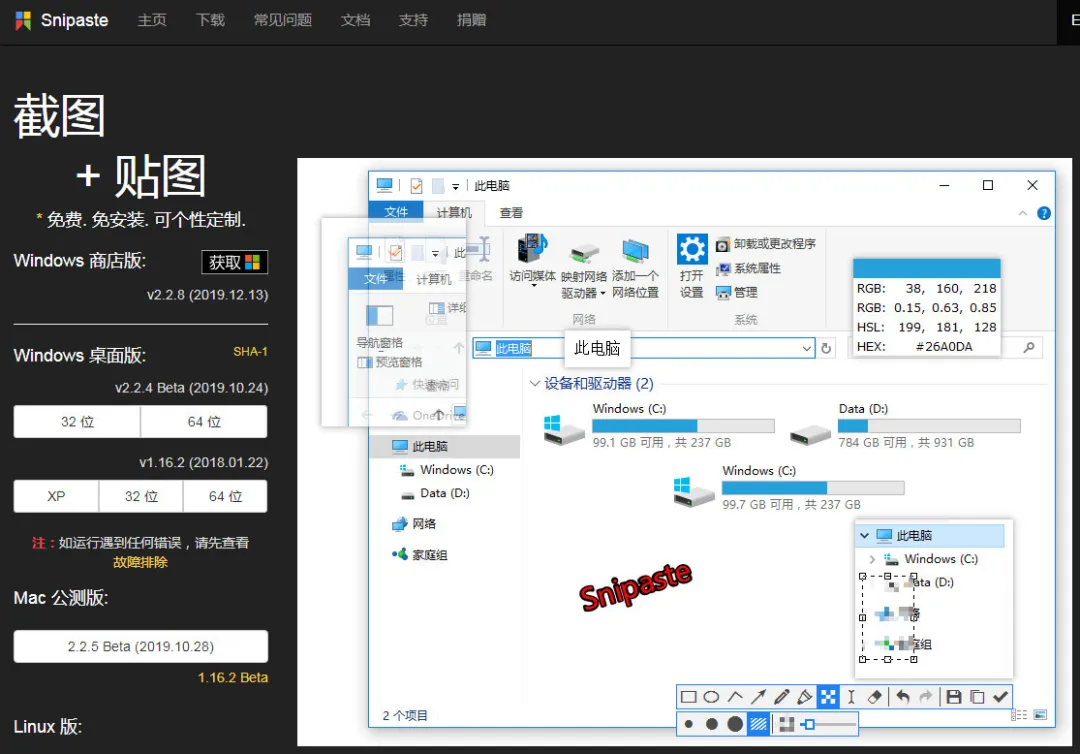Toggle the blur pixelate mode
This screenshot has height=754, width=1080.
[787, 724]
